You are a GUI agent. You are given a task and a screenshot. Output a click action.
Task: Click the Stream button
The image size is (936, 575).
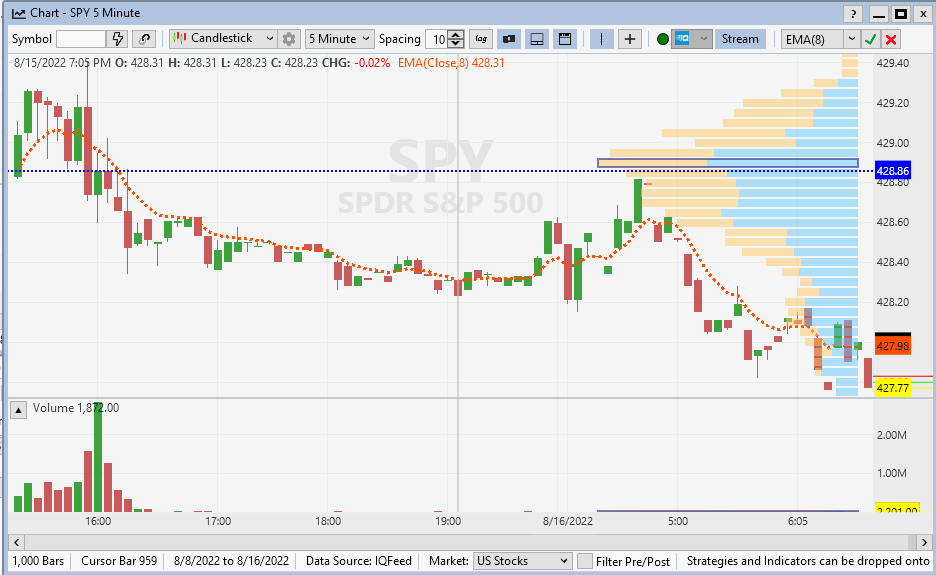[740, 39]
